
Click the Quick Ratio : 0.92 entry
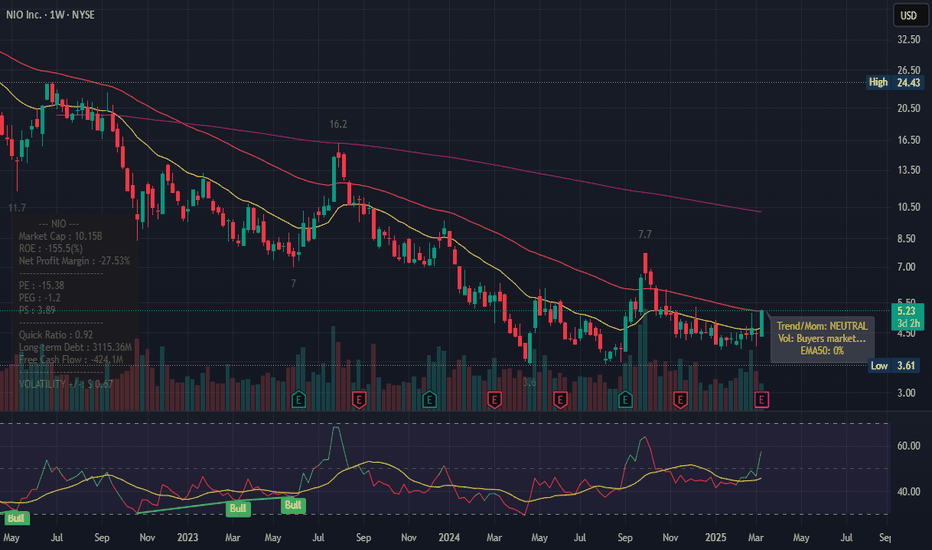(x=56, y=335)
